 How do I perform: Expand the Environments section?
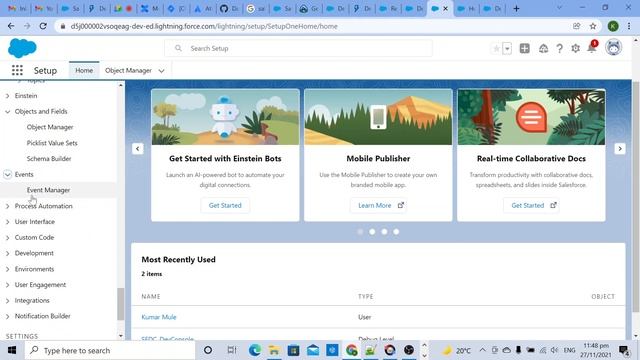tap(7, 269)
